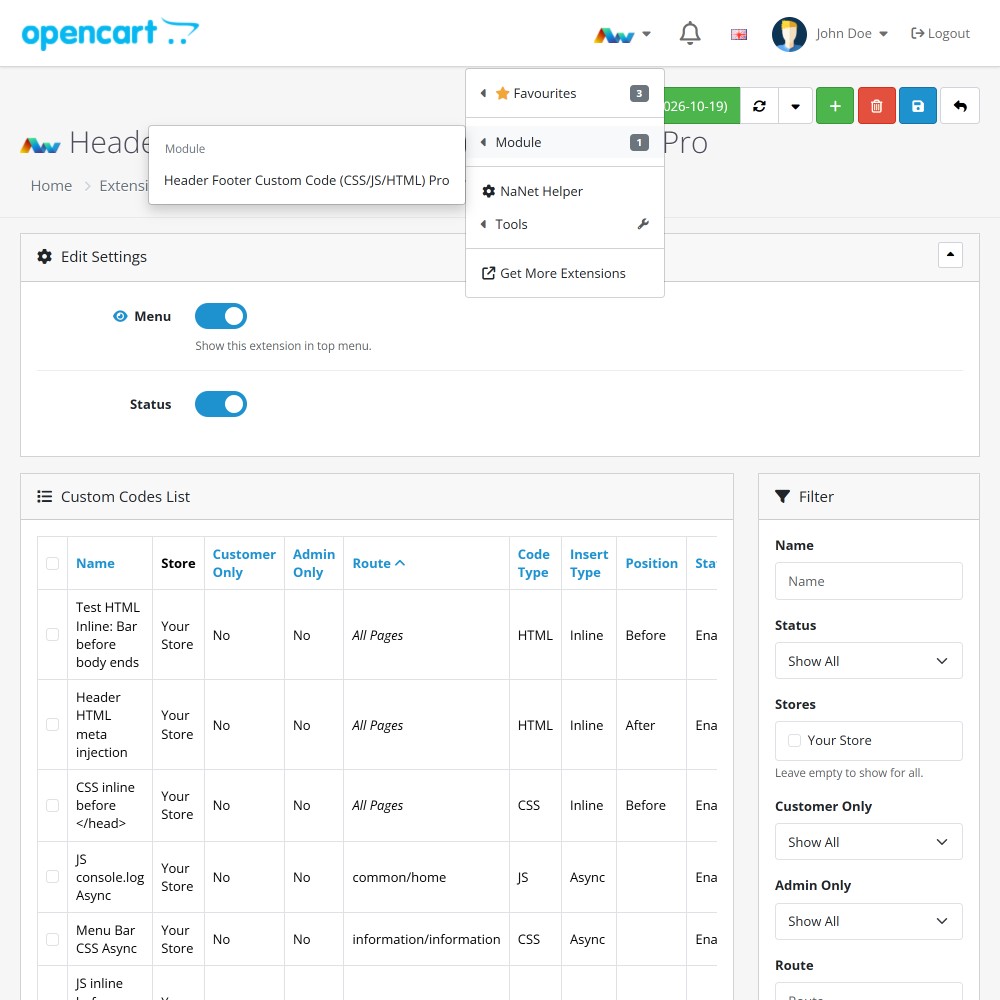Screen dimensions: 1000x1000
Task: Sort by the Insert Type column
Action: (589, 563)
